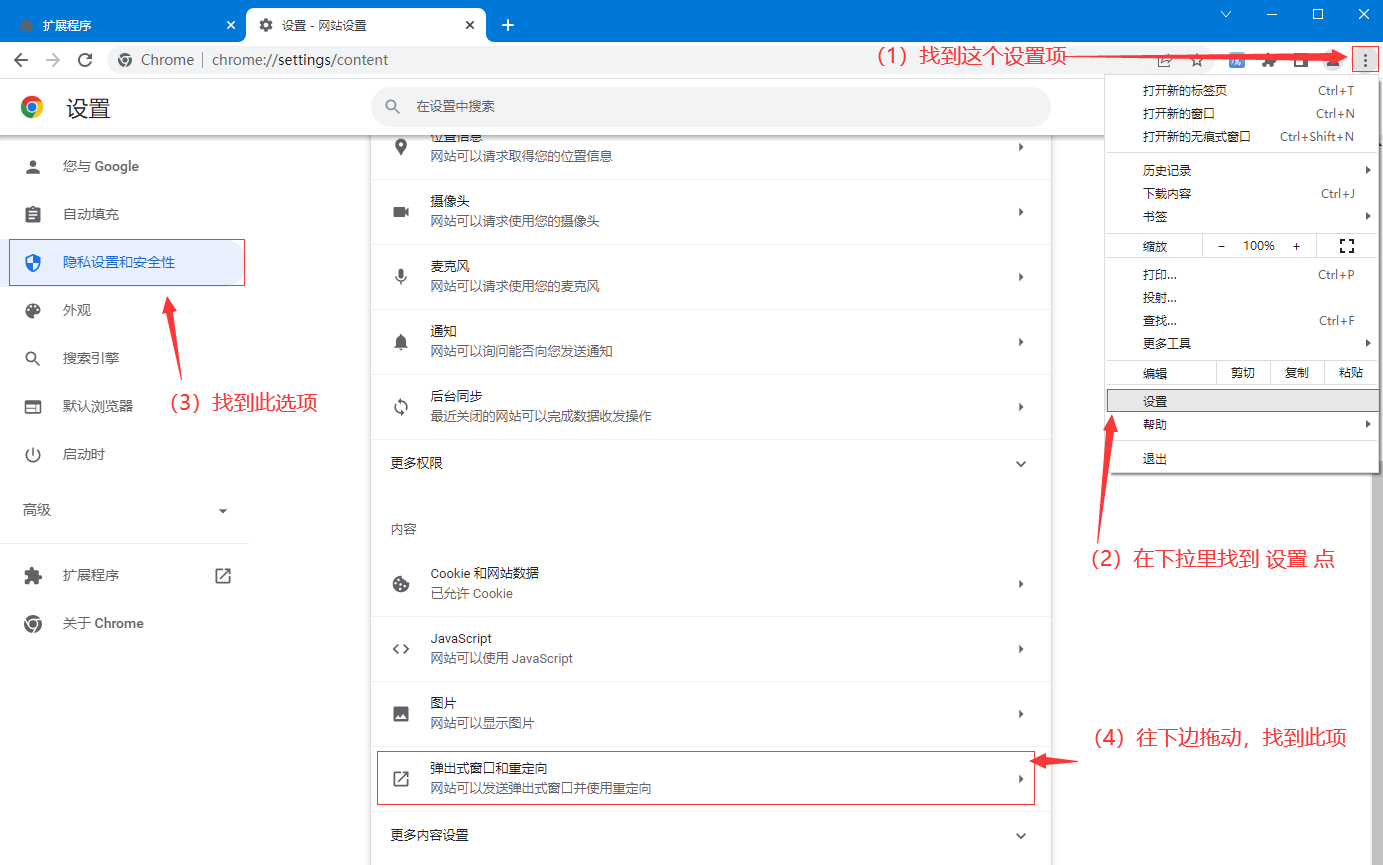The width and height of the screenshot is (1383, 865).
Task: Open the Extensions puzzle icon
Action: (1269, 60)
